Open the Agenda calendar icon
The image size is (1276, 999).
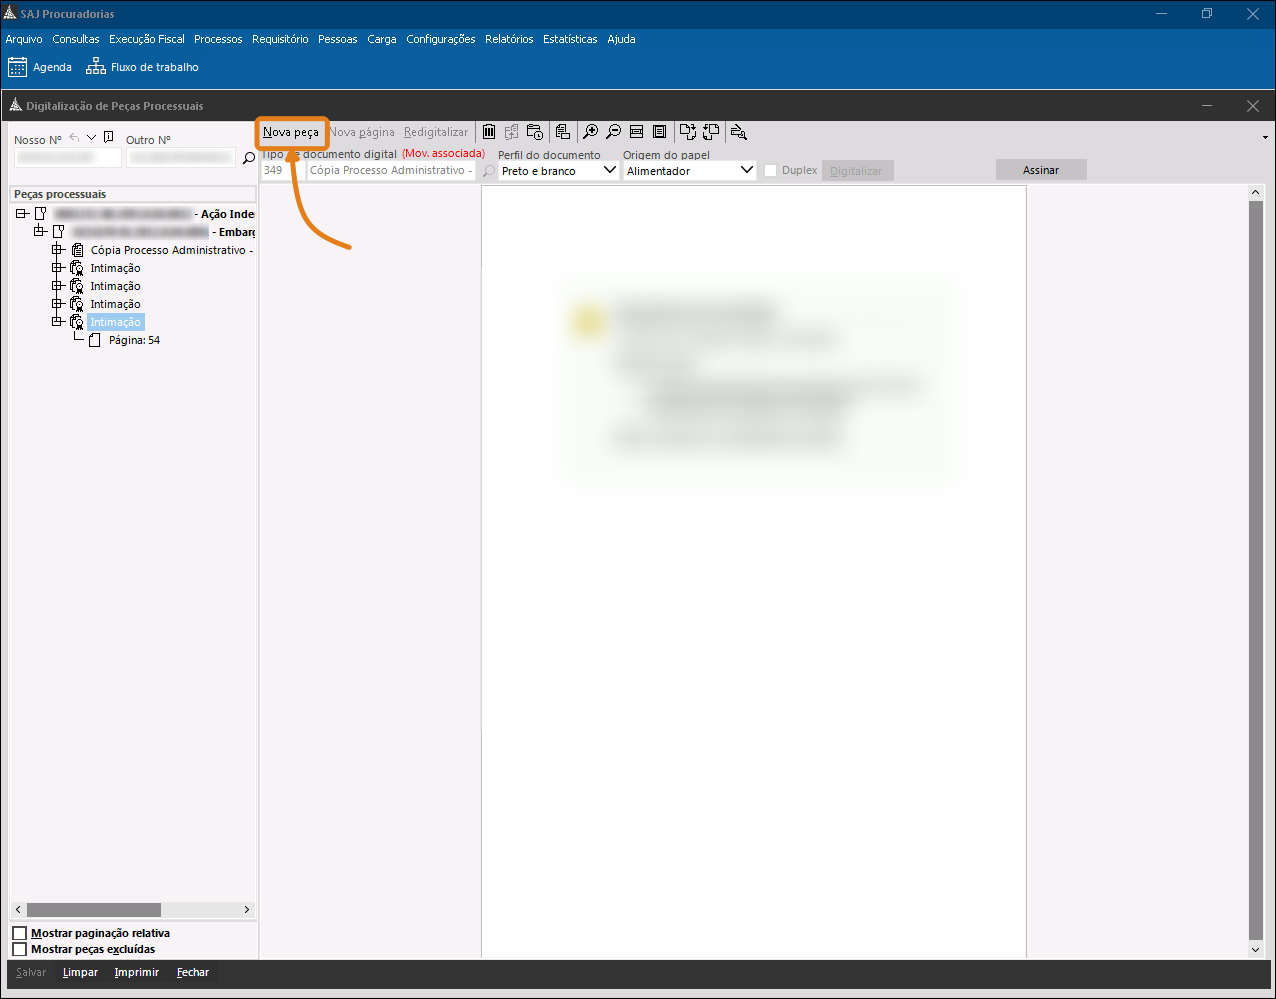coord(18,67)
